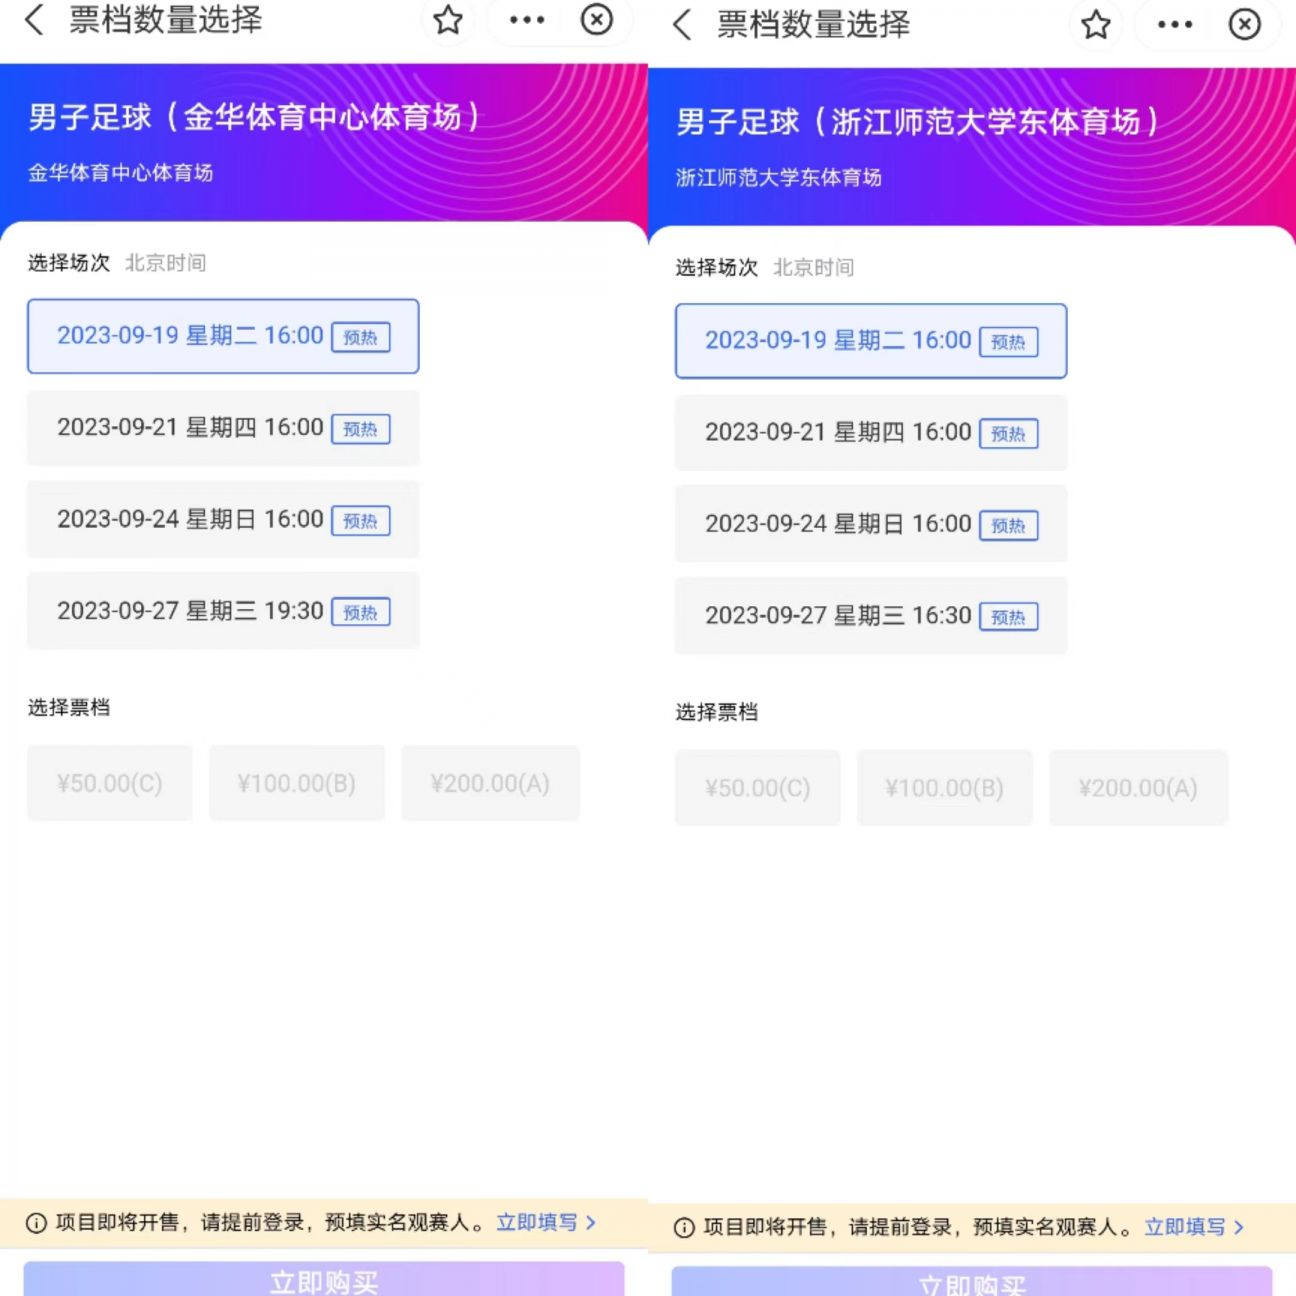Image resolution: width=1296 pixels, height=1296 pixels.
Task: Open the three-dot menu on right screen
Action: (x=1175, y=24)
